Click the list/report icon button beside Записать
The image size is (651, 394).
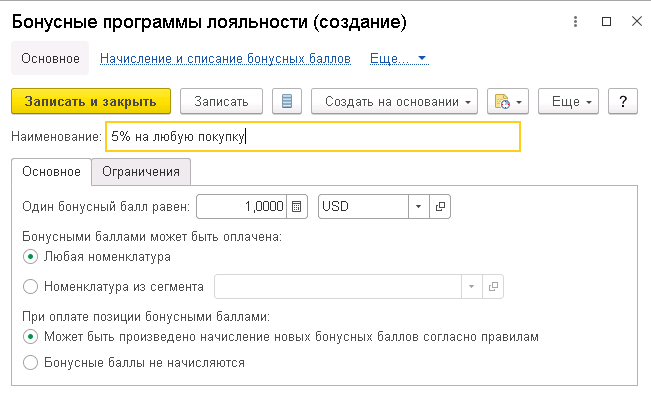[x=287, y=101]
